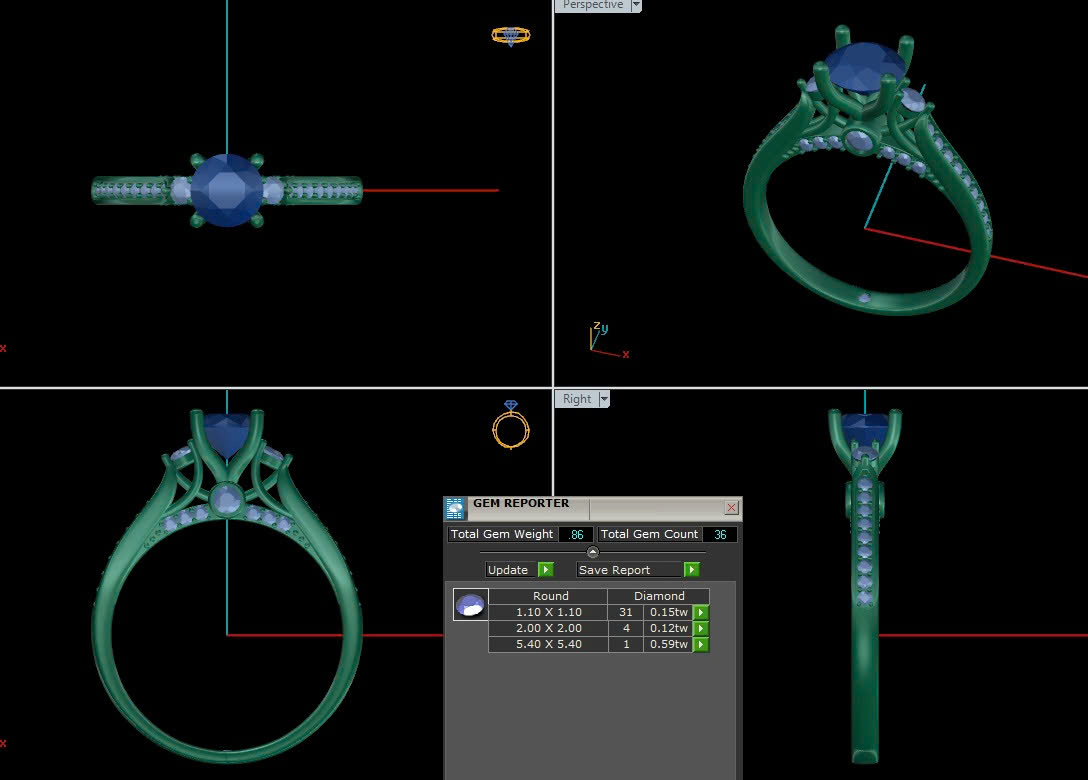The width and height of the screenshot is (1088, 780).
Task: Click the front-view ring icon
Action: pyautogui.click(x=510, y=425)
